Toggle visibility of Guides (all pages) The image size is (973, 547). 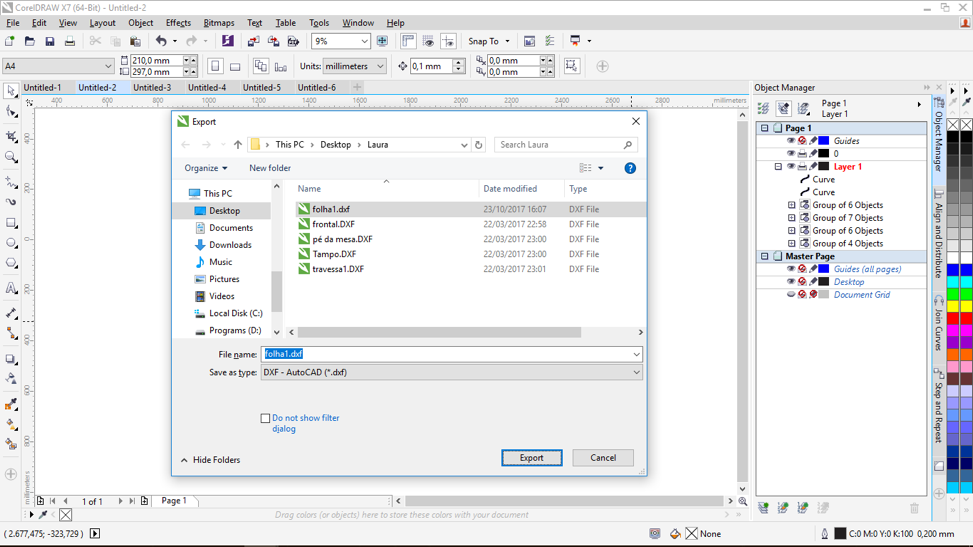click(791, 269)
